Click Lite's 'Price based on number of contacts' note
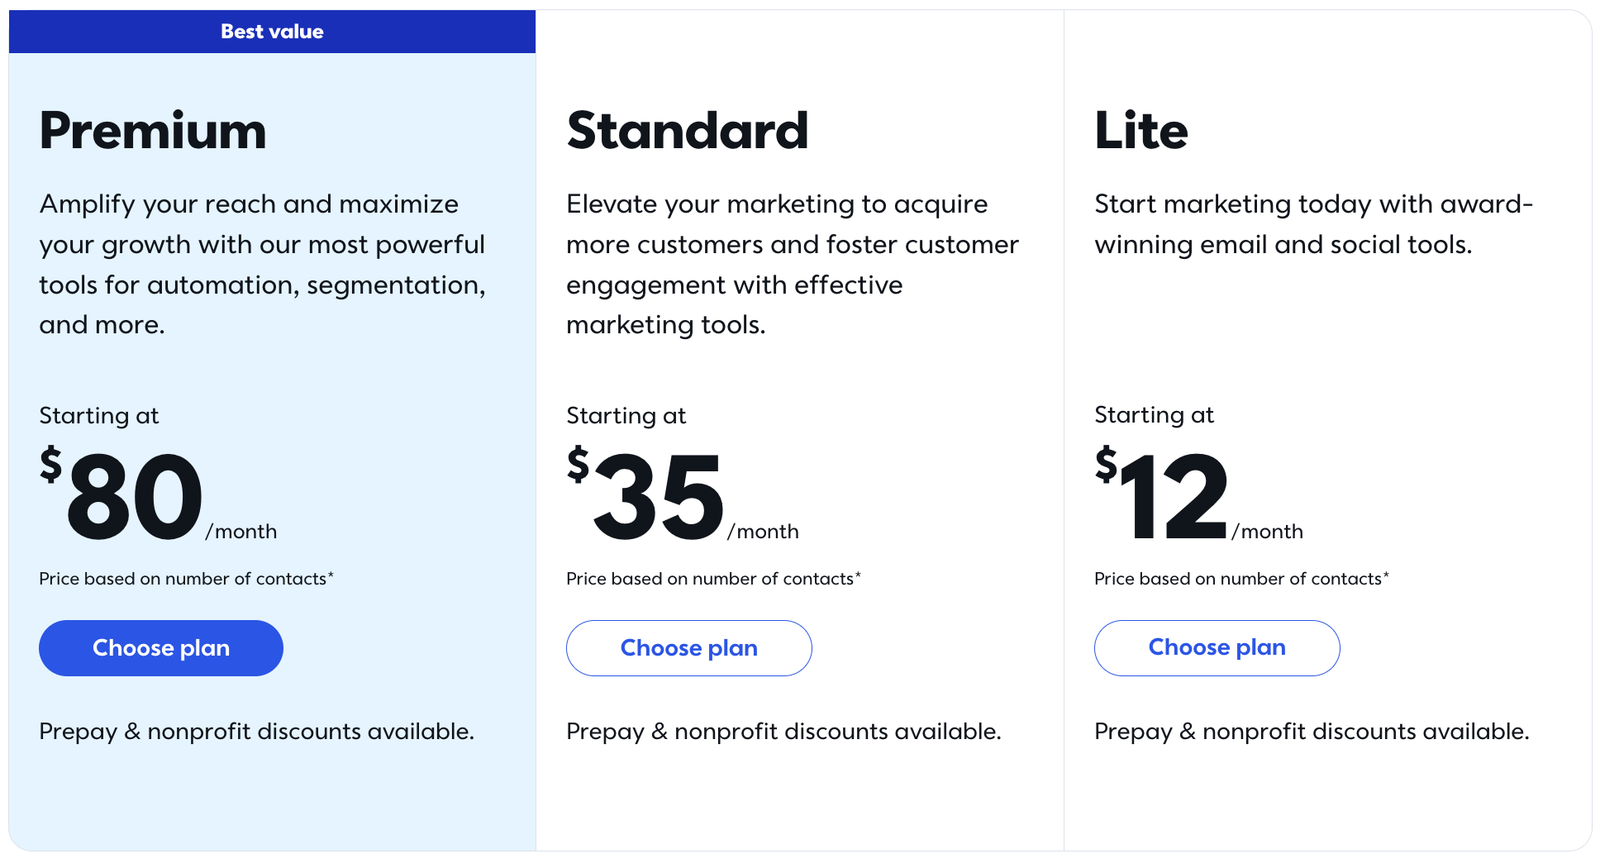This screenshot has width=1600, height=860. [1241, 579]
